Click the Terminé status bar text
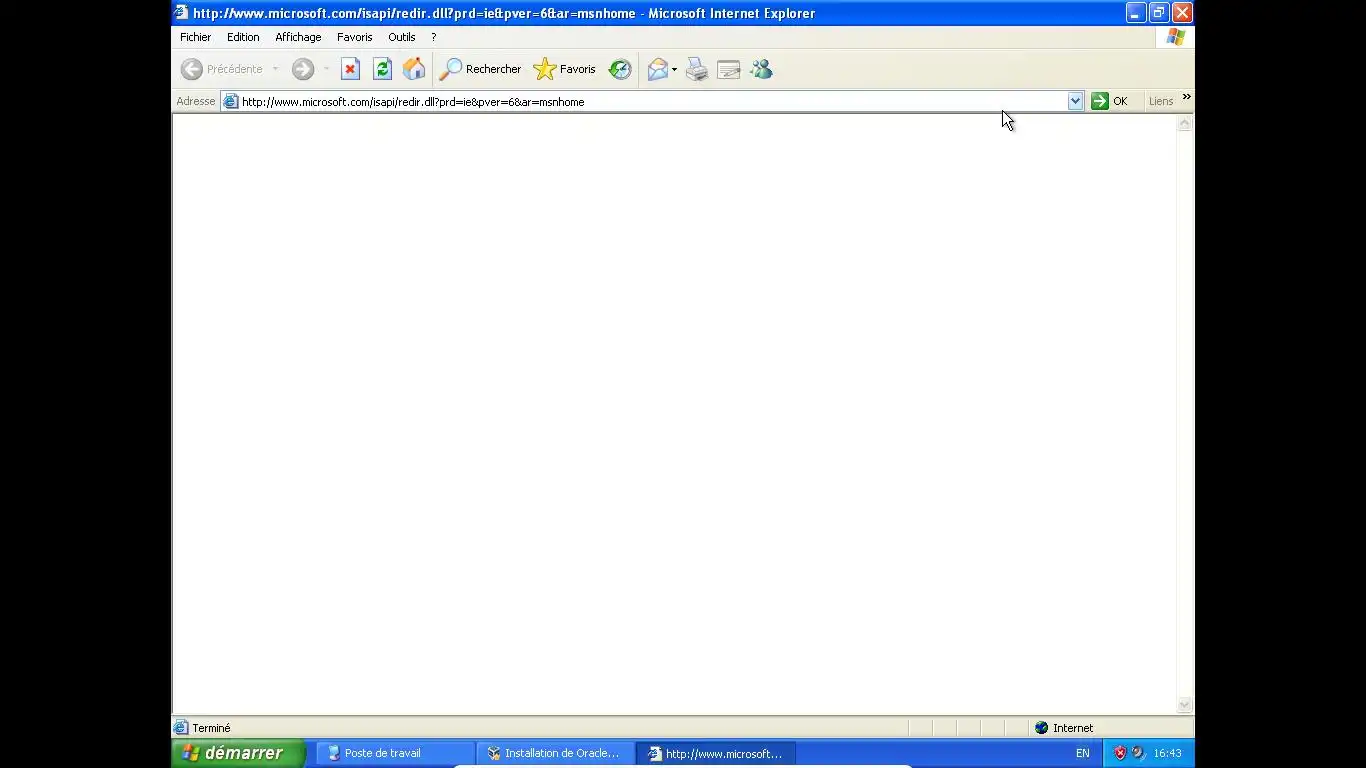 click(211, 728)
